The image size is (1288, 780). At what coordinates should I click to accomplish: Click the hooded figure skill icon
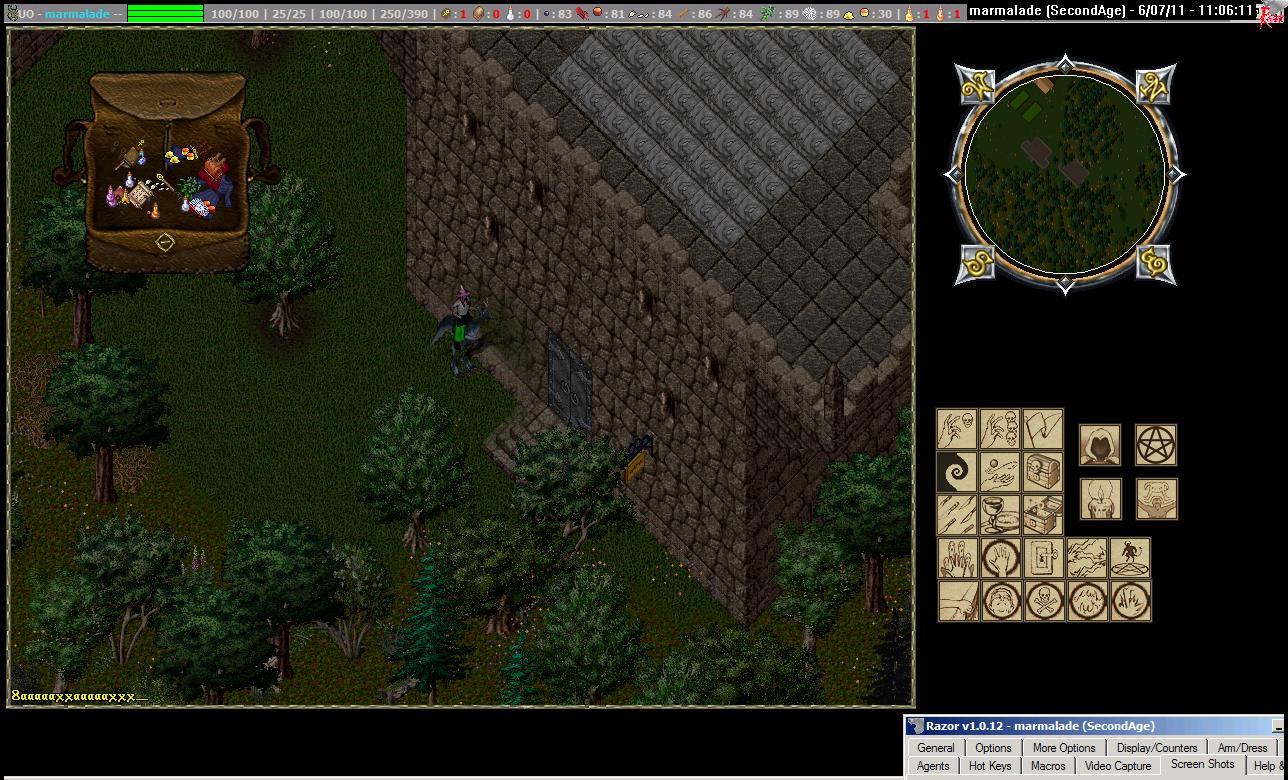tap(1099, 445)
